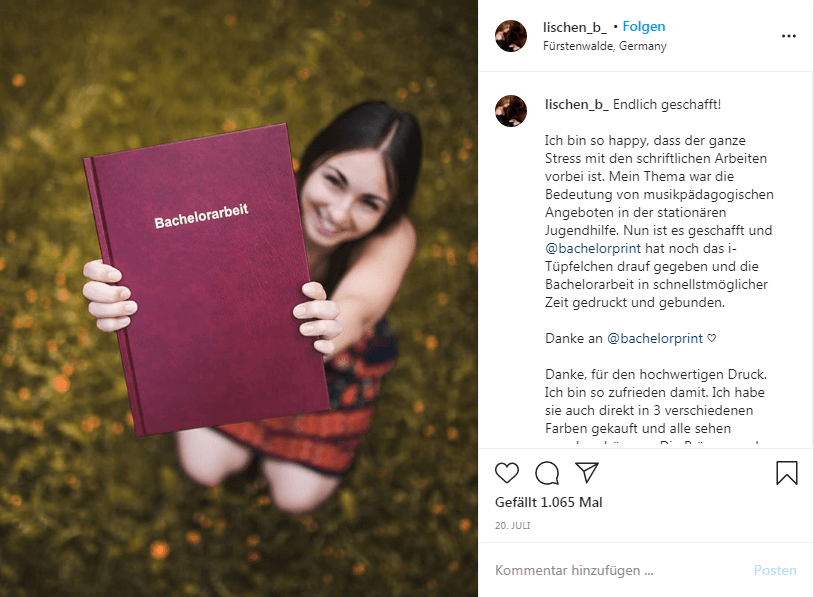Submit comment with the Posten button
This screenshot has width=814, height=597.
tap(775, 570)
